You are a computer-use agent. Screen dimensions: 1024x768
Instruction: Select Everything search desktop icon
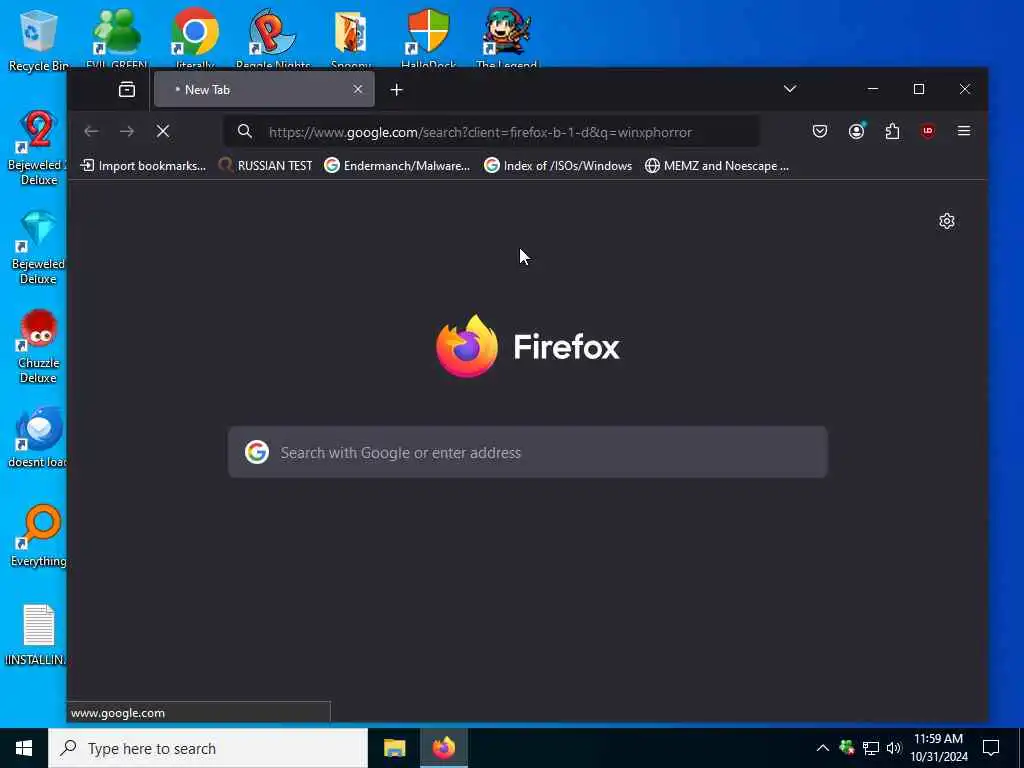(x=38, y=536)
